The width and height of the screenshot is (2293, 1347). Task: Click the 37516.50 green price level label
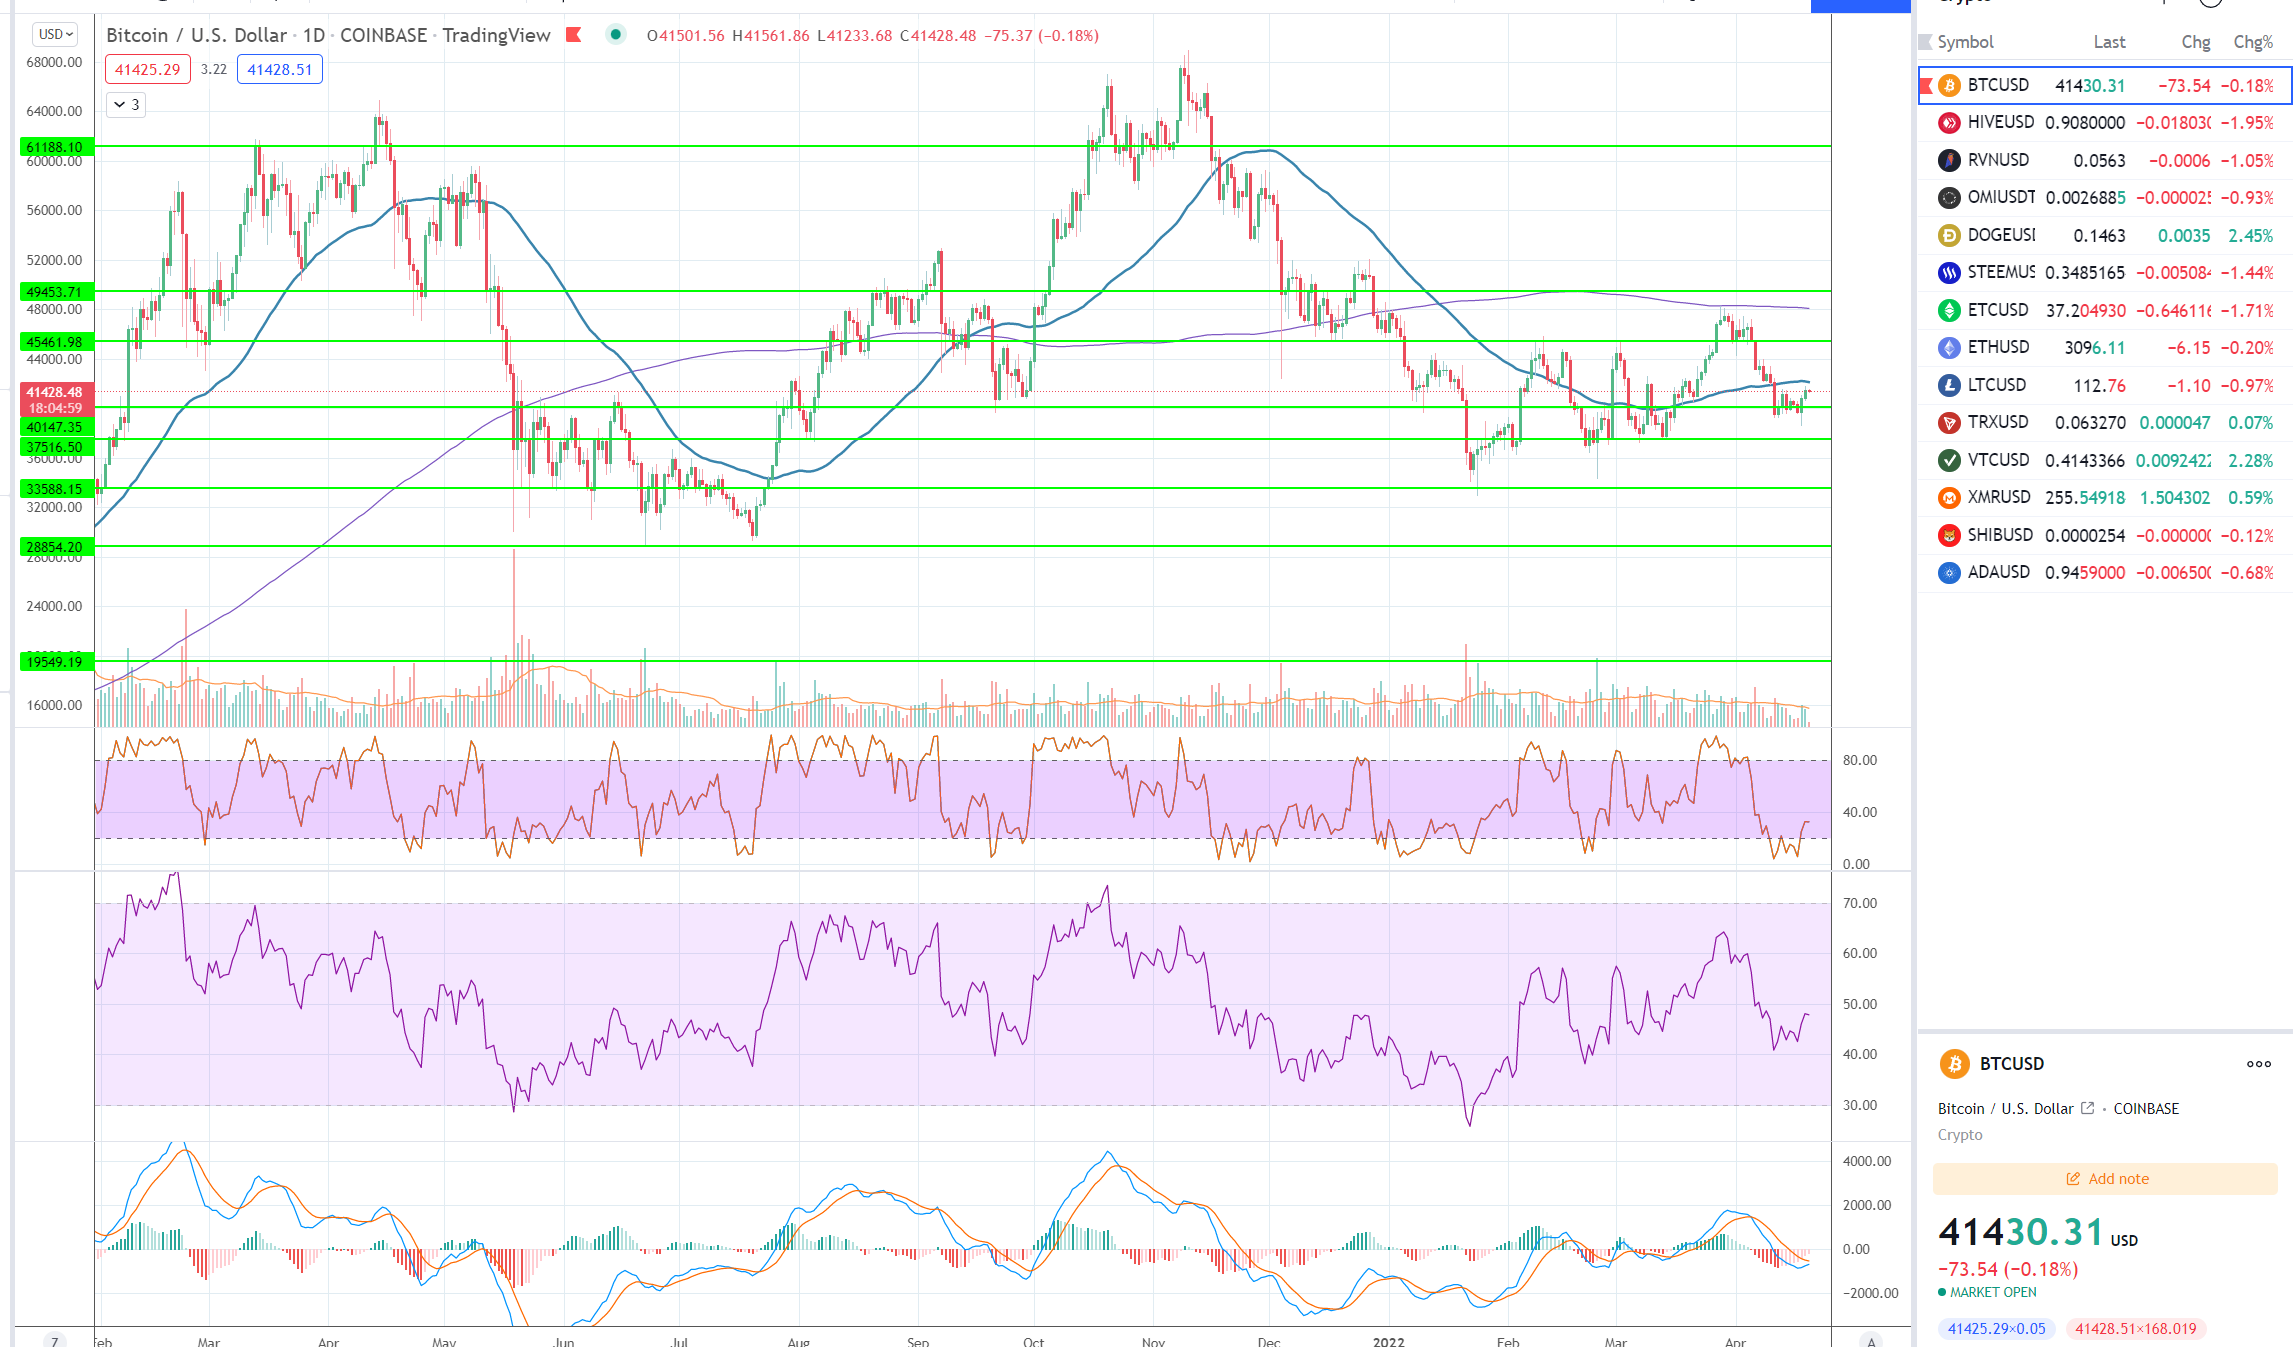point(56,447)
